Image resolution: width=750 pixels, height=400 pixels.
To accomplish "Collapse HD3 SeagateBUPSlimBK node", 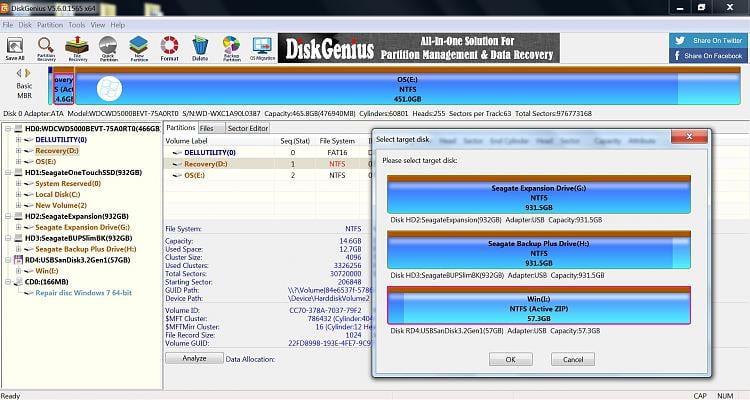I will click(8, 238).
